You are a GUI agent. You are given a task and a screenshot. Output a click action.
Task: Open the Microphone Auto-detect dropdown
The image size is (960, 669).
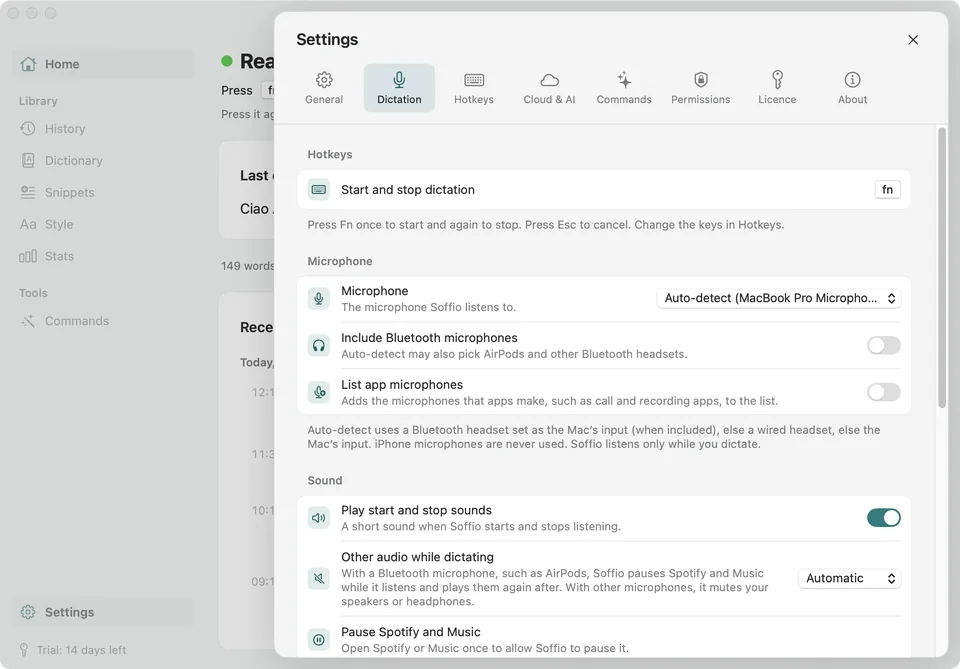point(779,298)
